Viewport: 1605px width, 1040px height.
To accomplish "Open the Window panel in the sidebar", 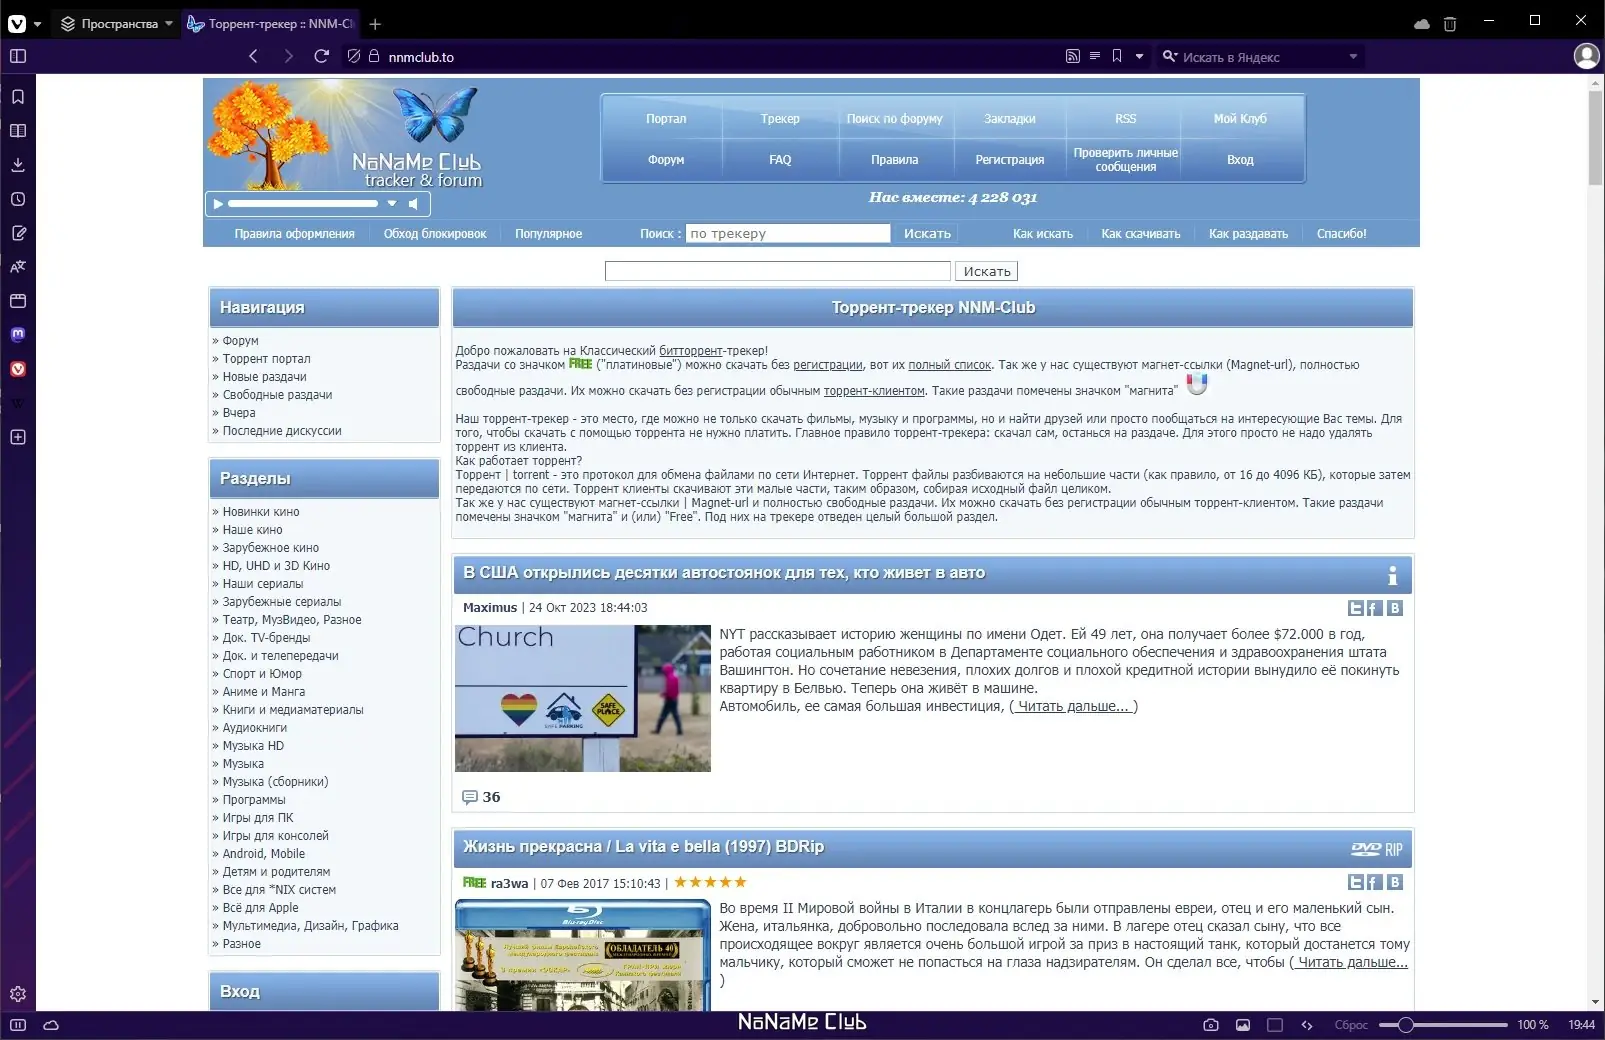I will 18,301.
